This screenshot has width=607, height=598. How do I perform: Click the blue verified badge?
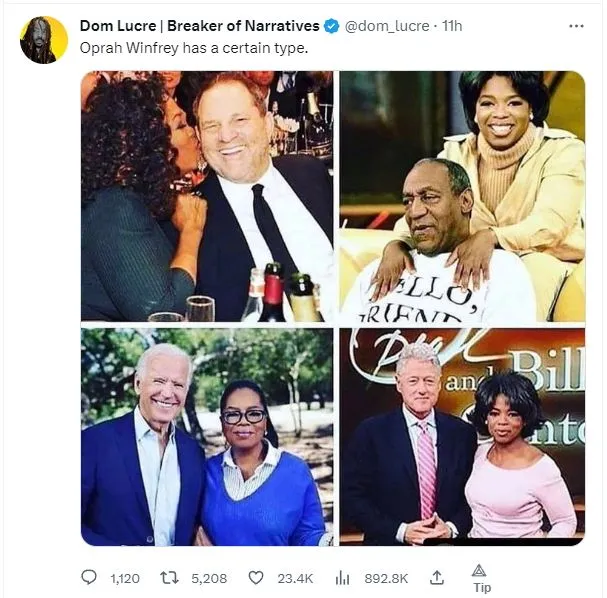(333, 26)
